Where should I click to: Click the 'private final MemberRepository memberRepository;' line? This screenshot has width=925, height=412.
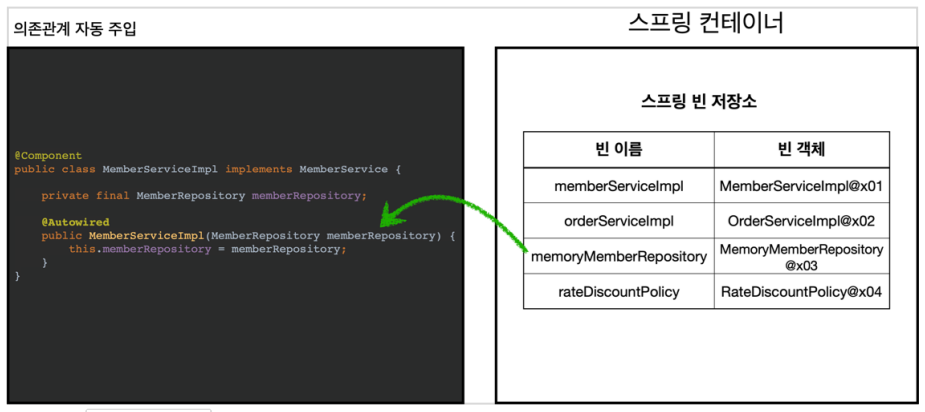204,196
